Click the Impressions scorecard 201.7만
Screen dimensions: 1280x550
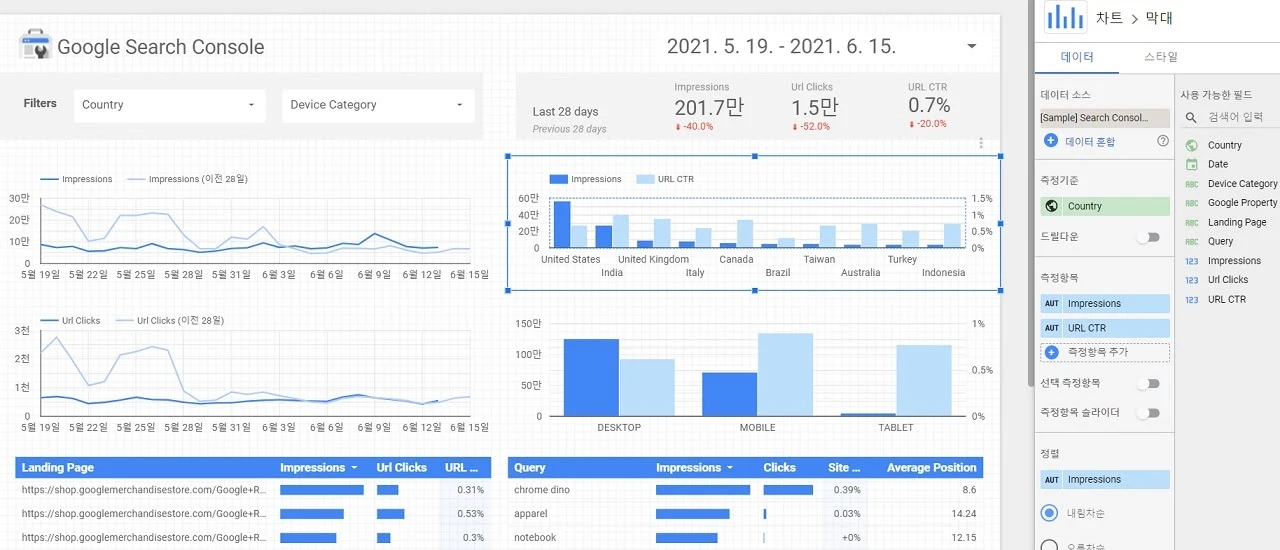(x=709, y=109)
